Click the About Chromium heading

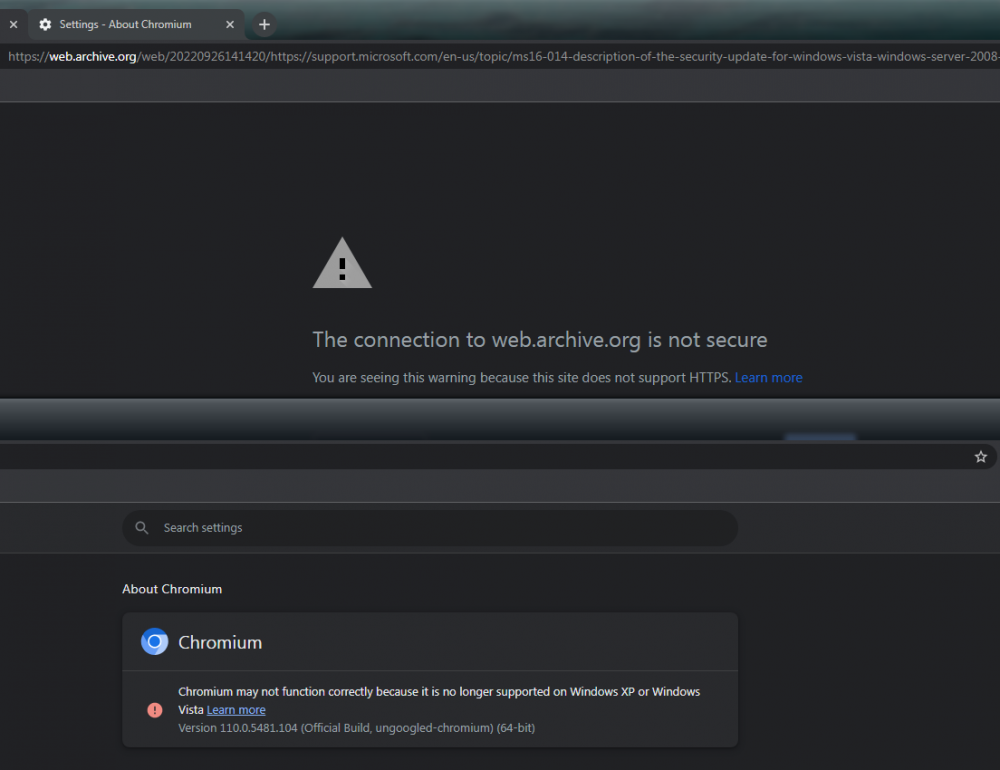[x=172, y=589]
